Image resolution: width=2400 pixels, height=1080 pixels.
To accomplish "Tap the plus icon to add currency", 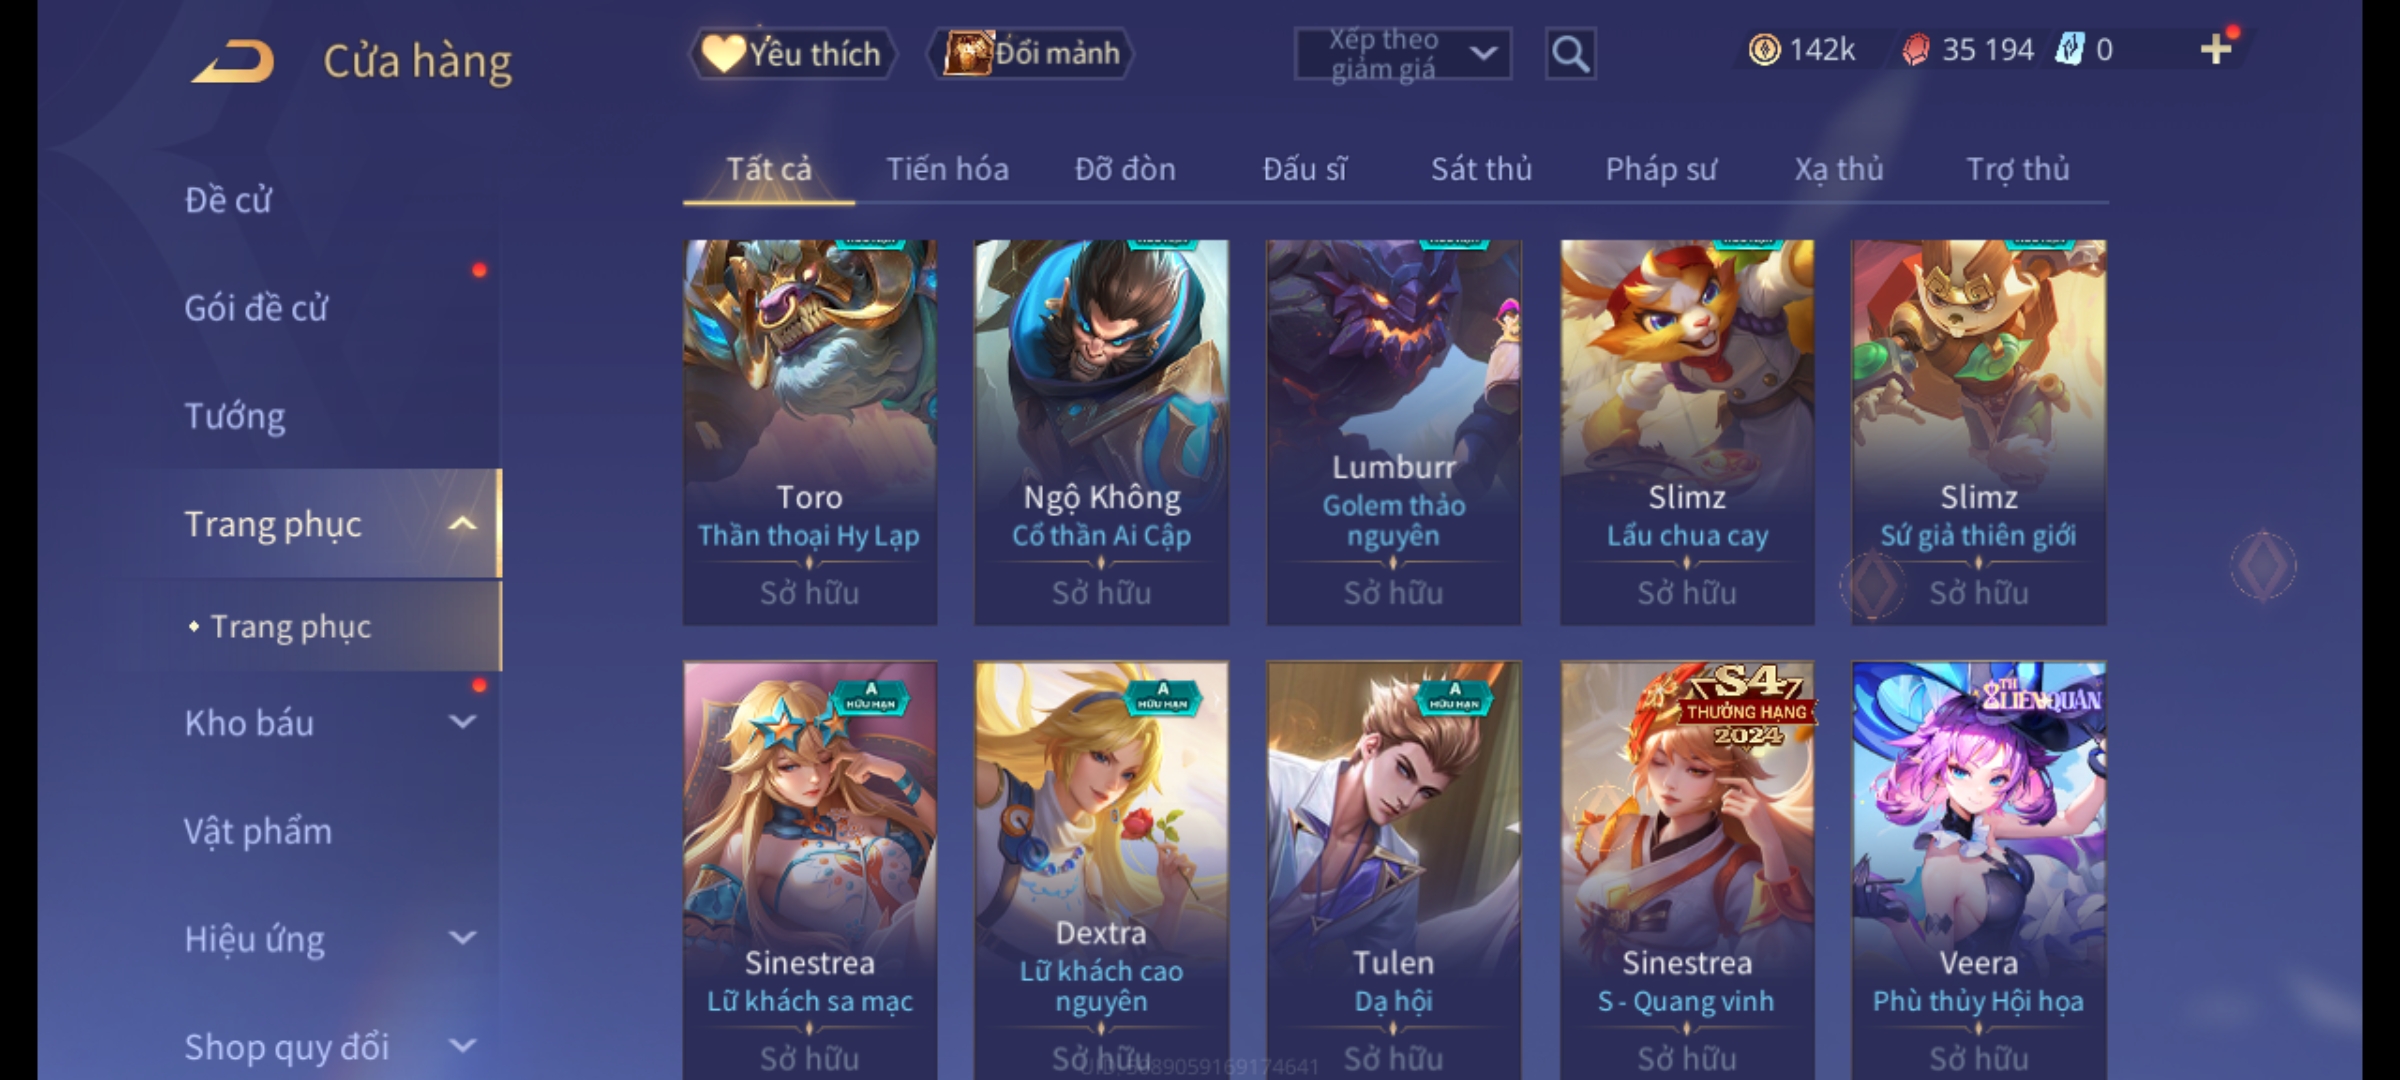I will [2216, 49].
